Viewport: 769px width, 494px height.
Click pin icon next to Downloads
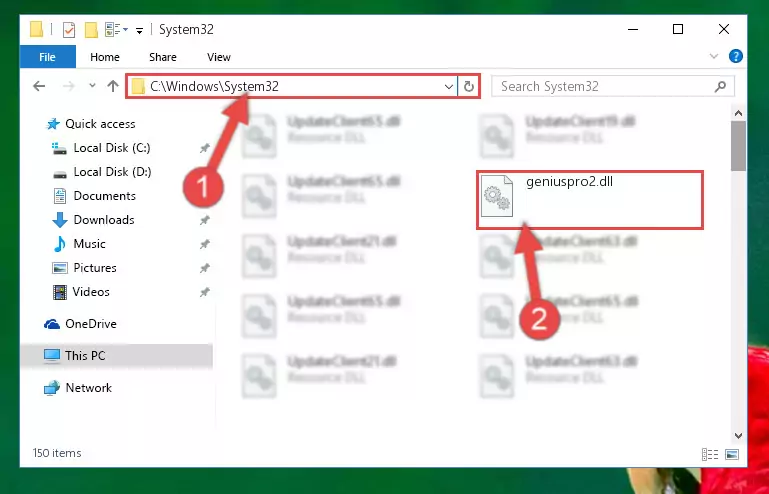(205, 220)
